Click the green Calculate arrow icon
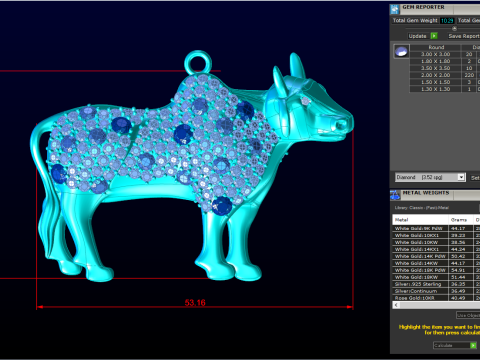480x360 pixels. pyautogui.click(x=473, y=345)
